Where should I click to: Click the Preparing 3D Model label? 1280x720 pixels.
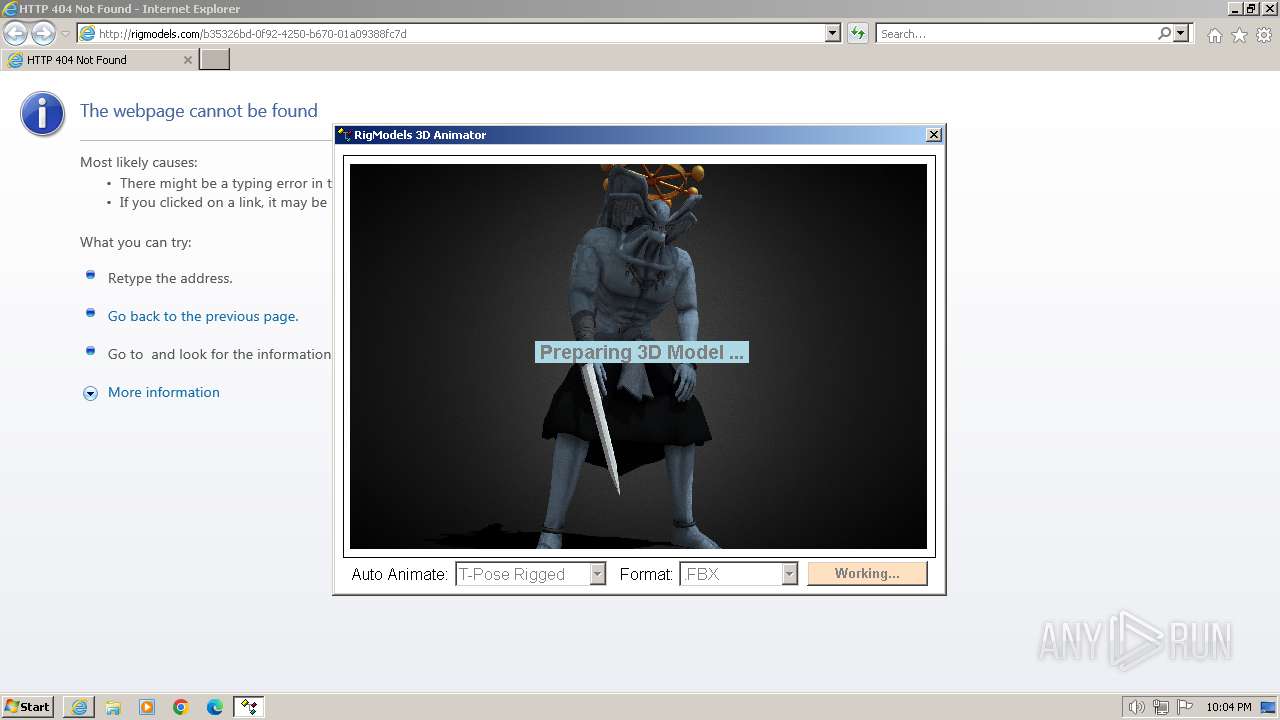[641, 352]
